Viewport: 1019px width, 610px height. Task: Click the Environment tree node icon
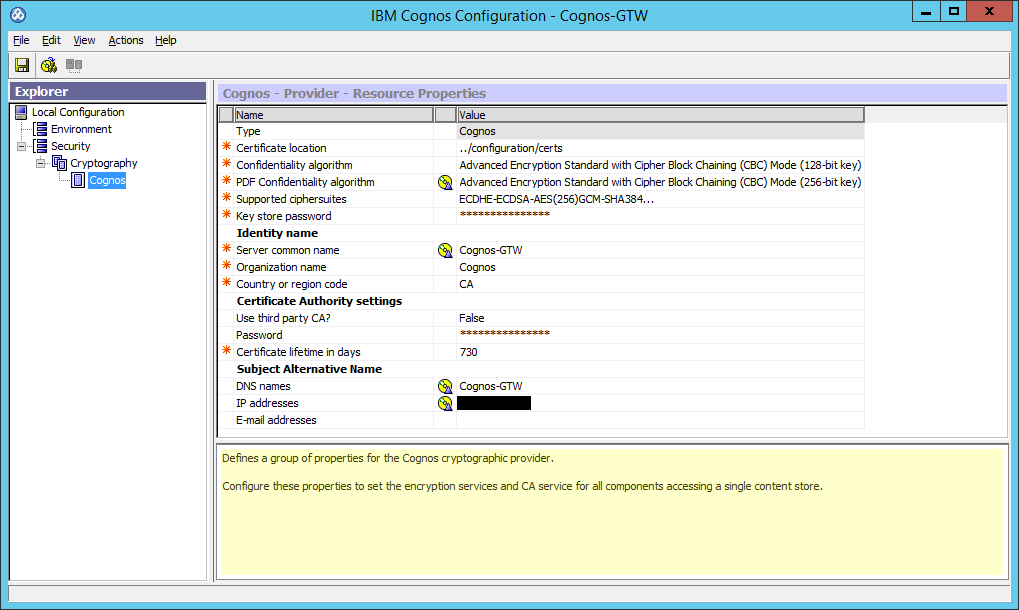[40, 129]
